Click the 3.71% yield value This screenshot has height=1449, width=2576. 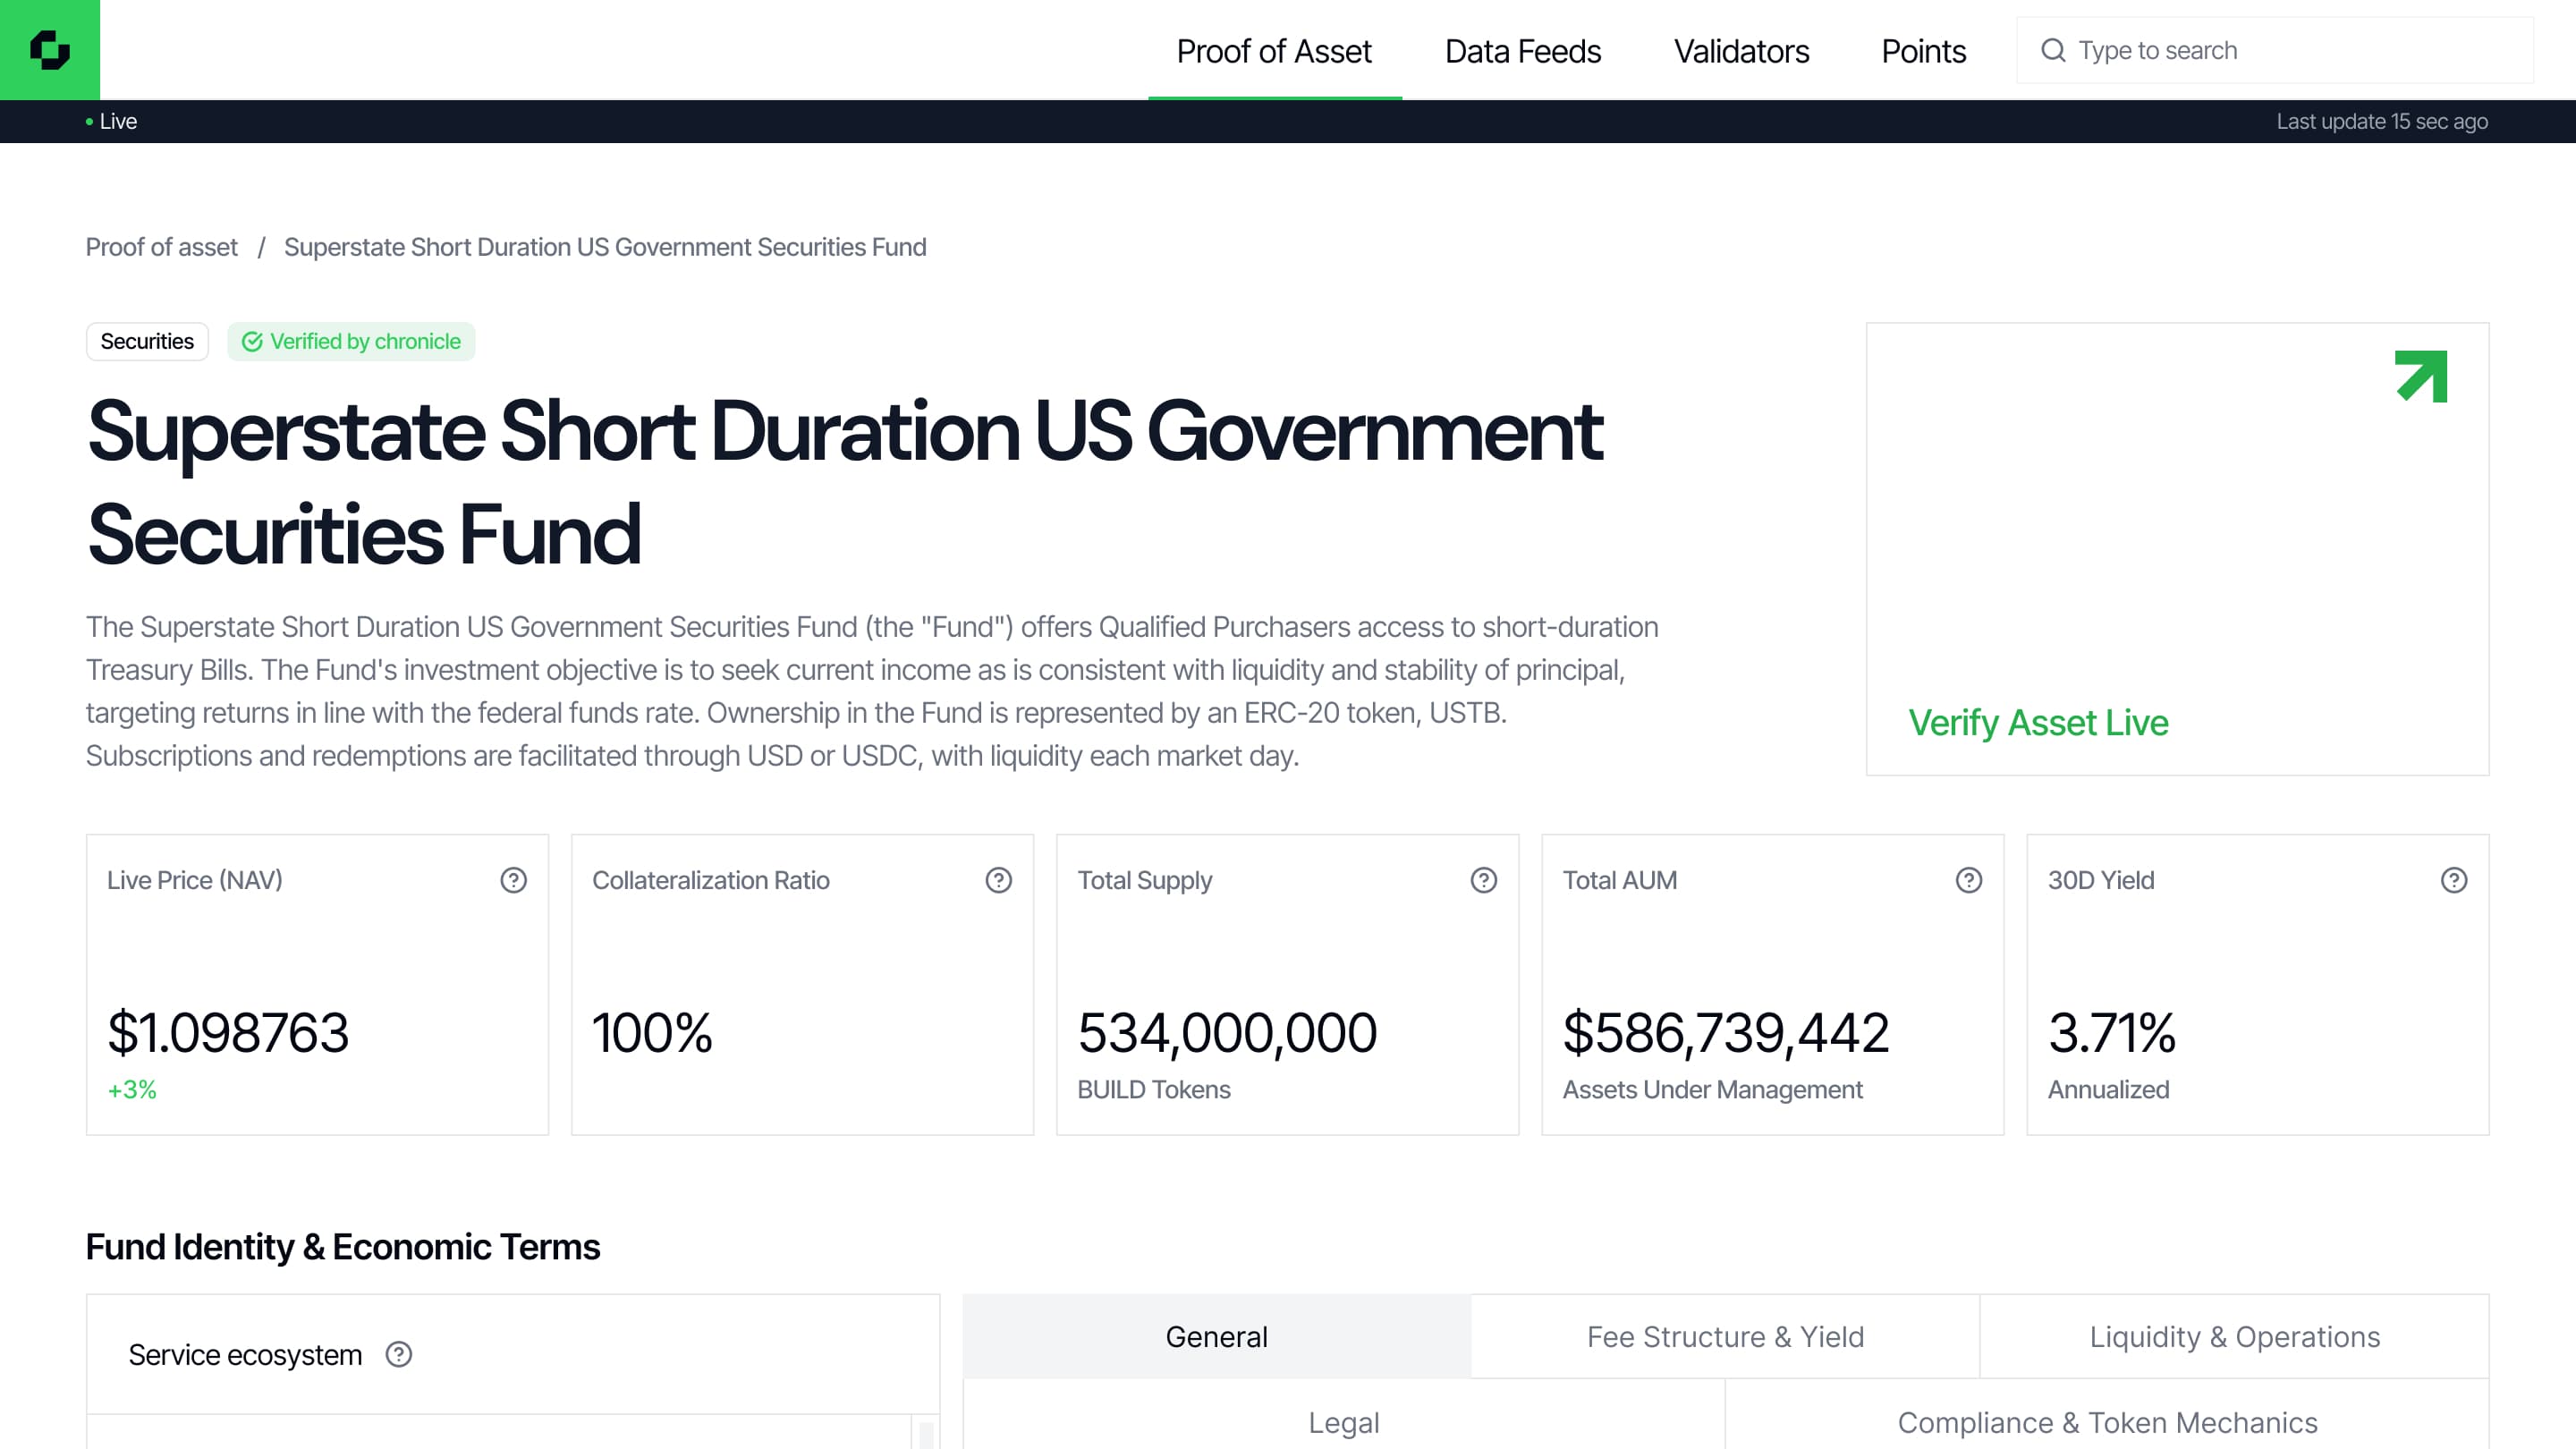(2111, 1032)
